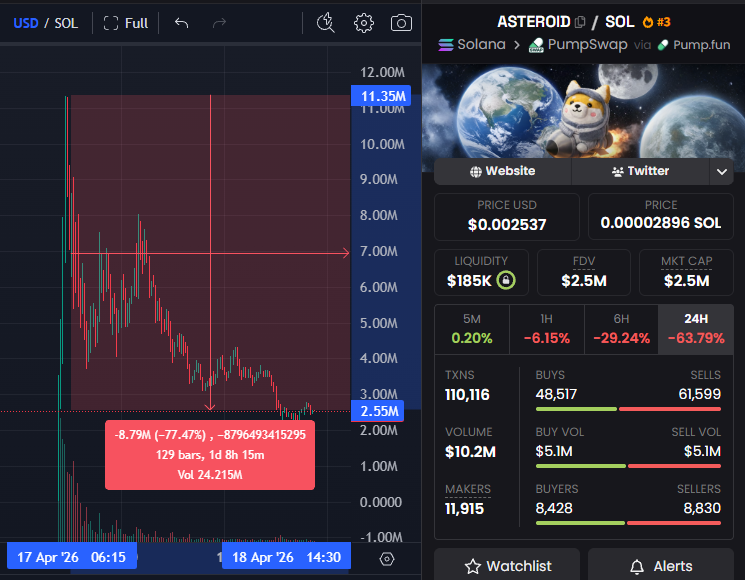Click the 11.35M price axis label
Viewport: 745px width, 580px height.
[x=381, y=96]
